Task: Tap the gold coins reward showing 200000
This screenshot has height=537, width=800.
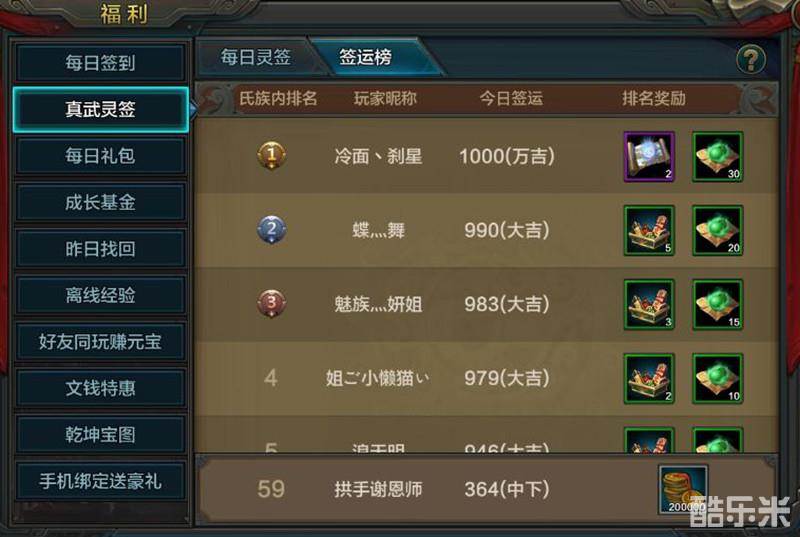Action: coord(683,489)
